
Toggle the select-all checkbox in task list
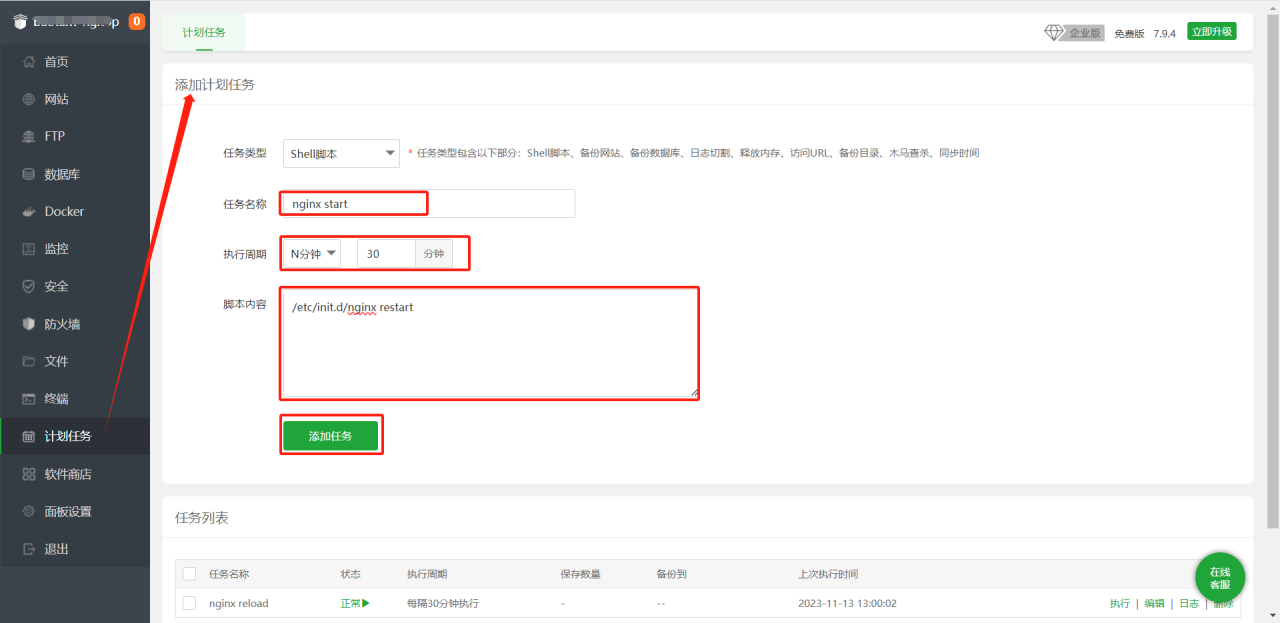[x=189, y=573]
